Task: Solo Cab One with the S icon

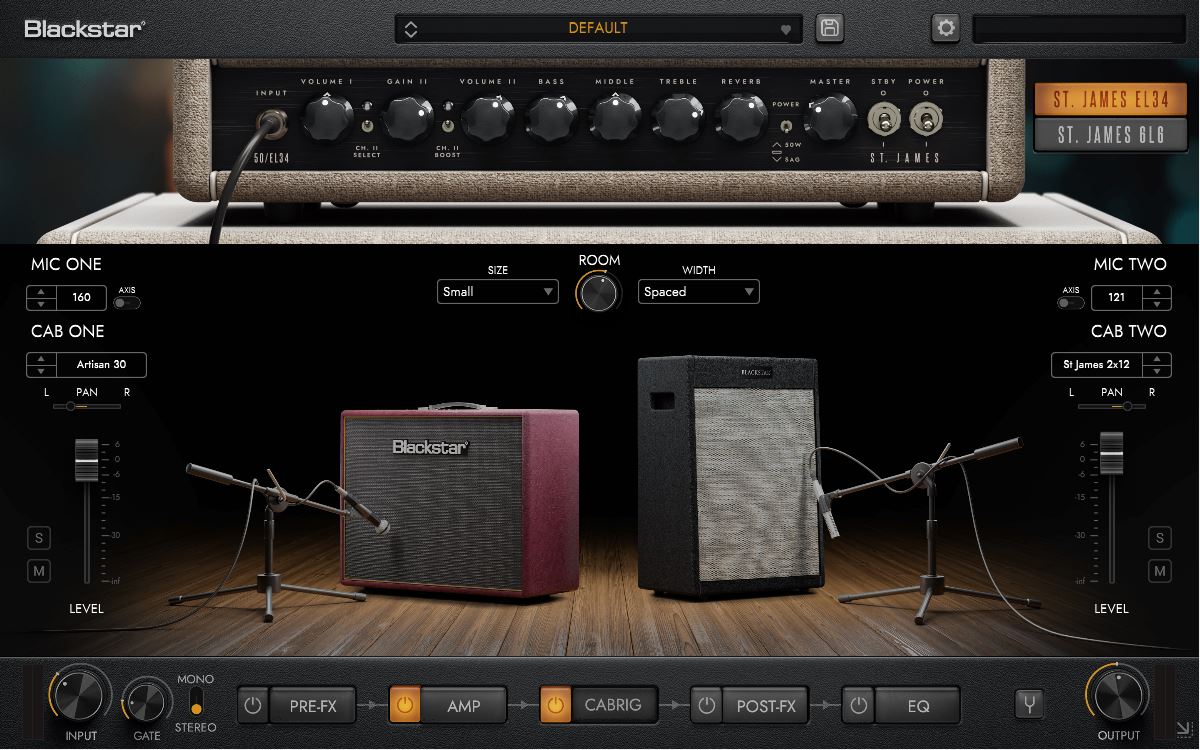Action: coord(38,537)
